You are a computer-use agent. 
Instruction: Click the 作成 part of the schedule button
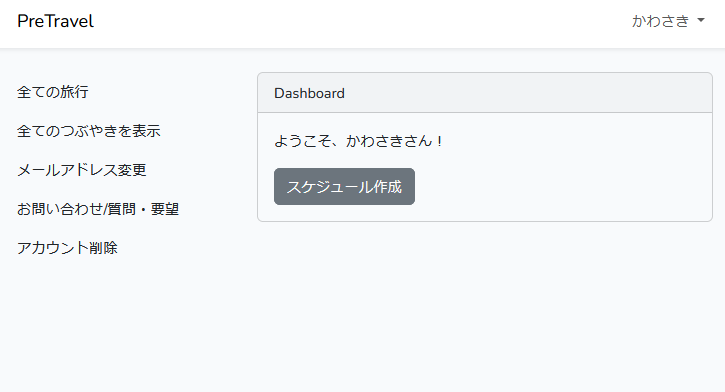[x=387, y=187]
